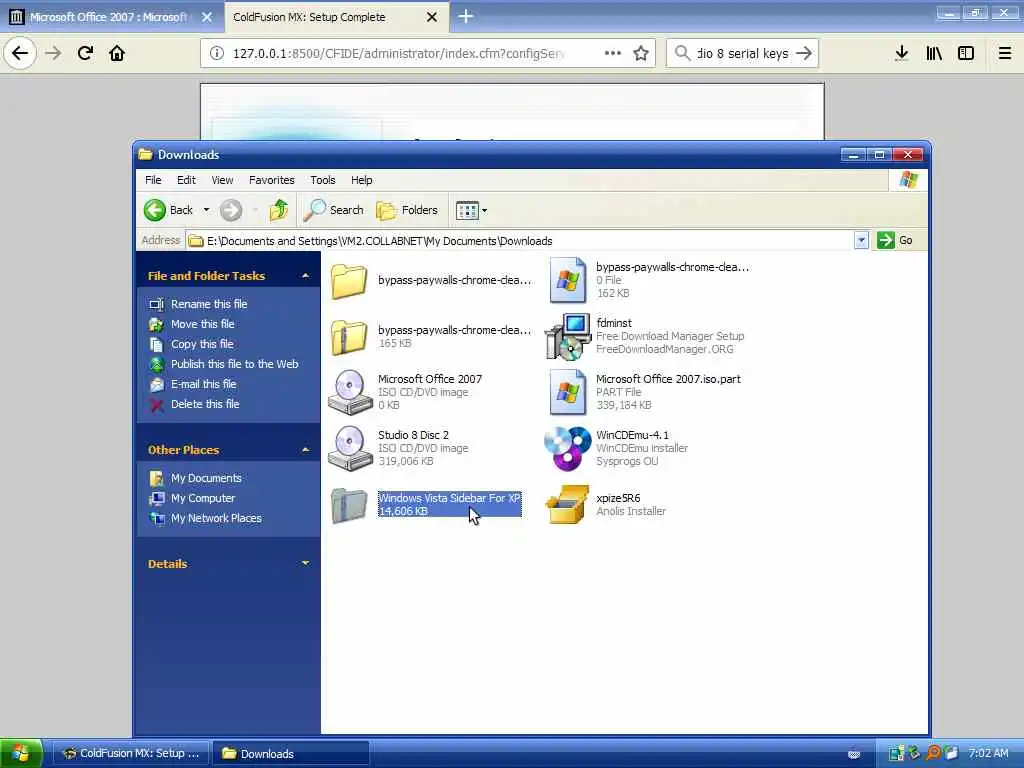
Task: Collapse File and Folder Tasks panel
Action: tap(305, 276)
